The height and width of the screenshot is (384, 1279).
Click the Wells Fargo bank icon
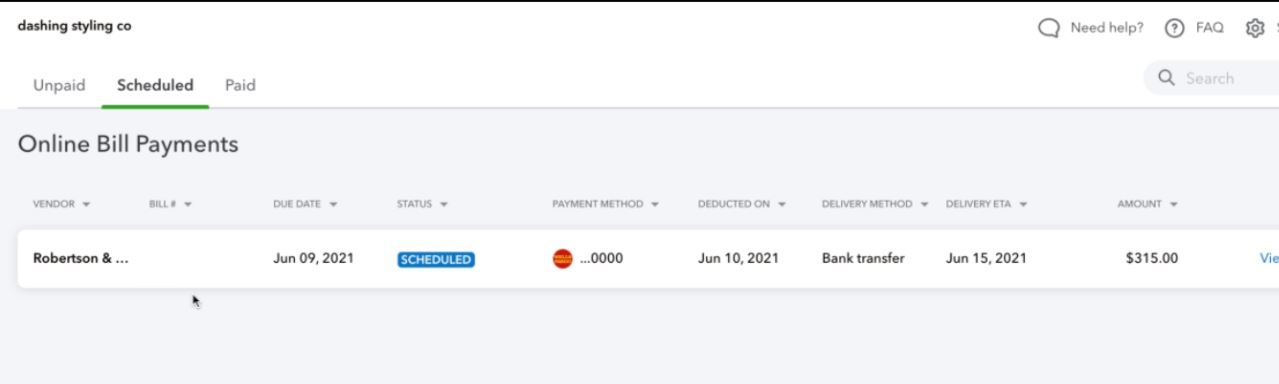click(x=562, y=259)
